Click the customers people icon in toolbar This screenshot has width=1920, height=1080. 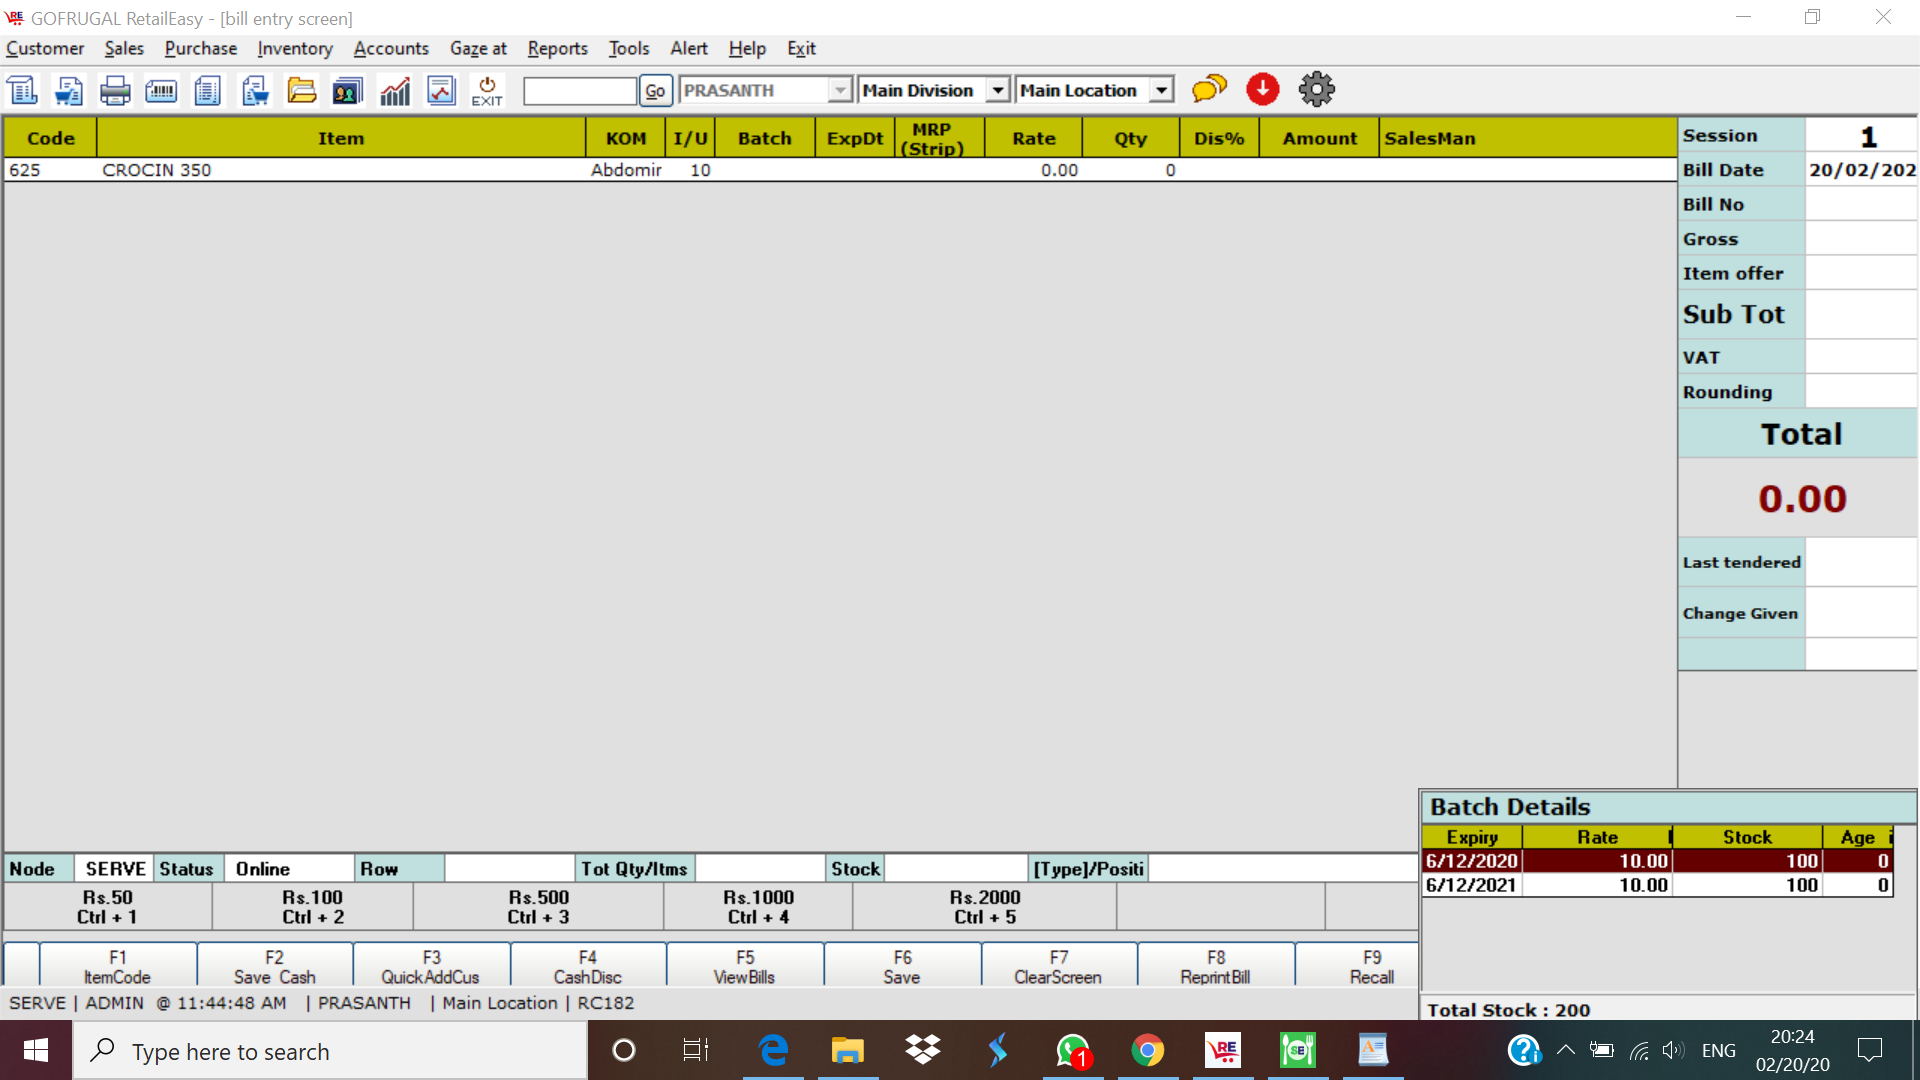347,91
